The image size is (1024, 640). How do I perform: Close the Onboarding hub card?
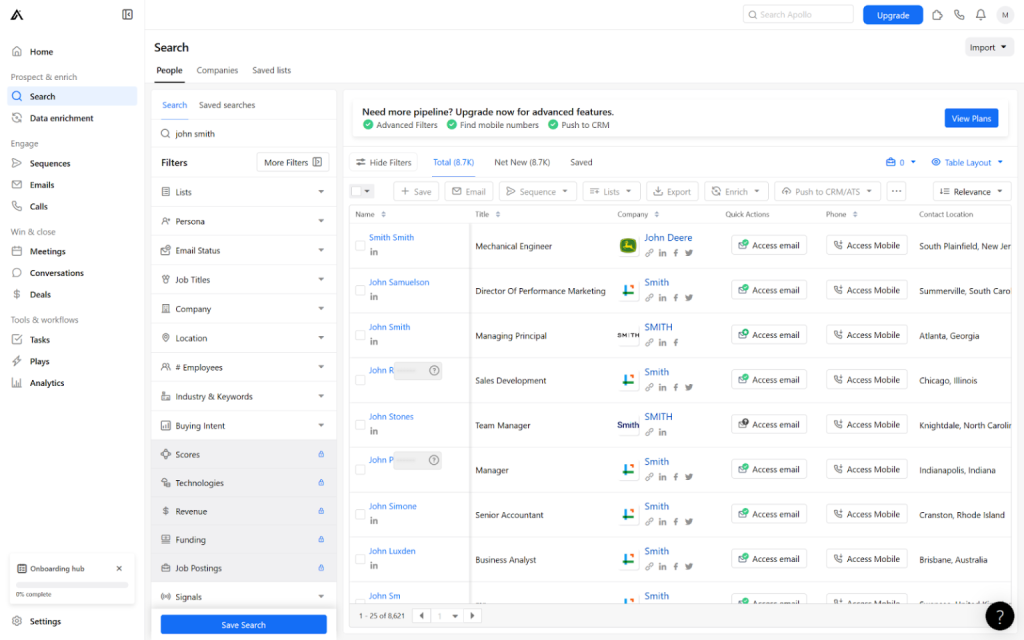click(x=119, y=568)
